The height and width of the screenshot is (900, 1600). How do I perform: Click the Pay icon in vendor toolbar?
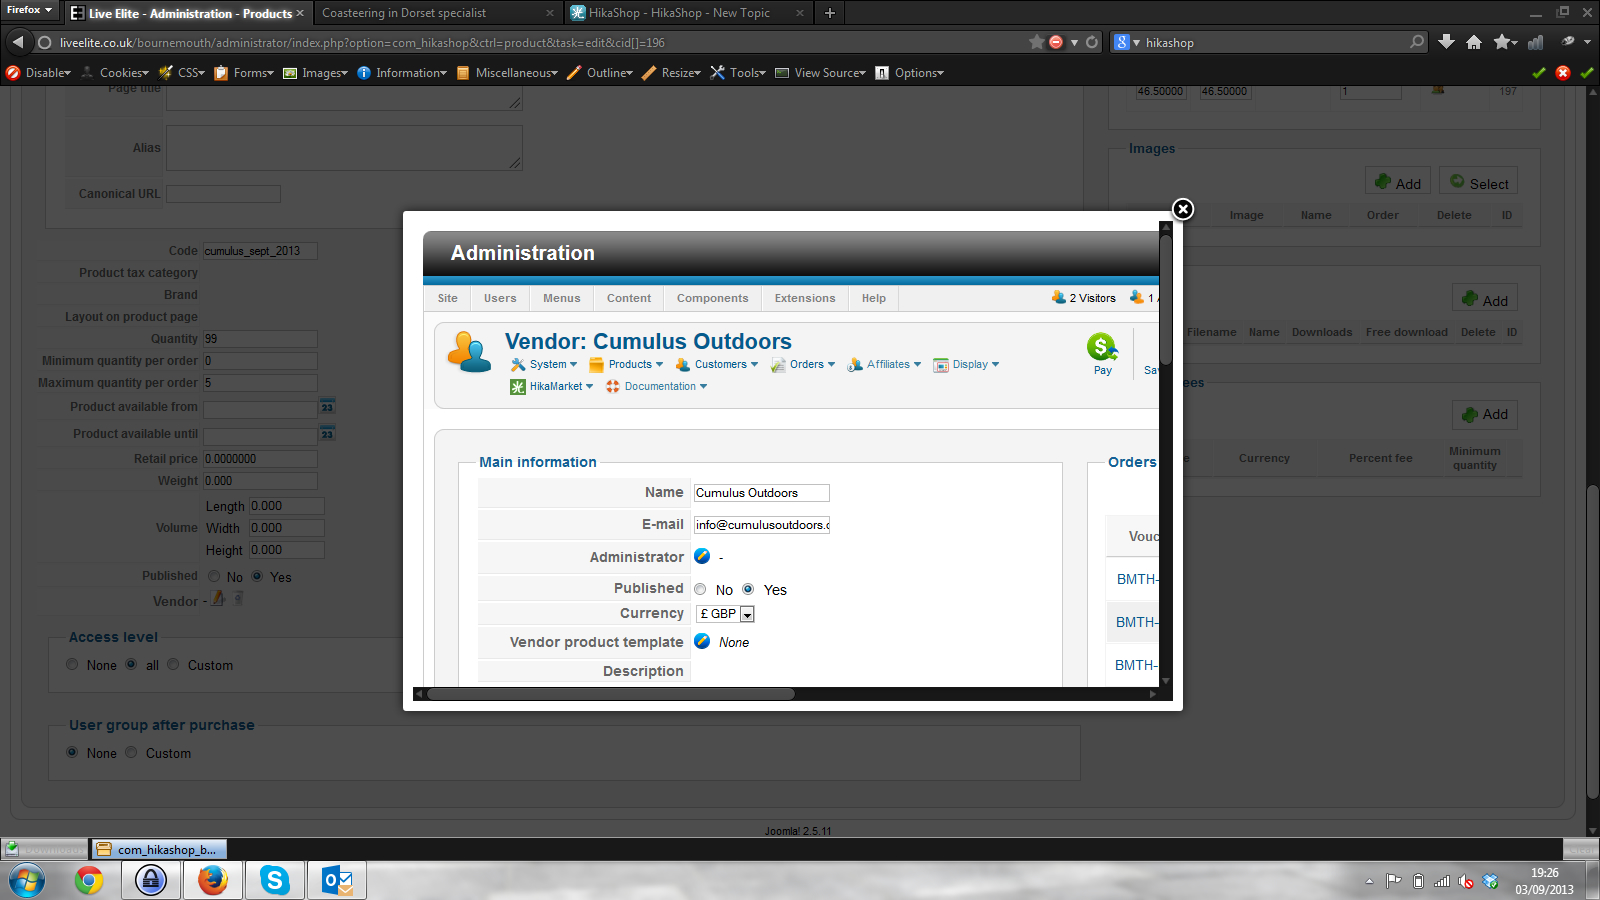[1102, 354]
